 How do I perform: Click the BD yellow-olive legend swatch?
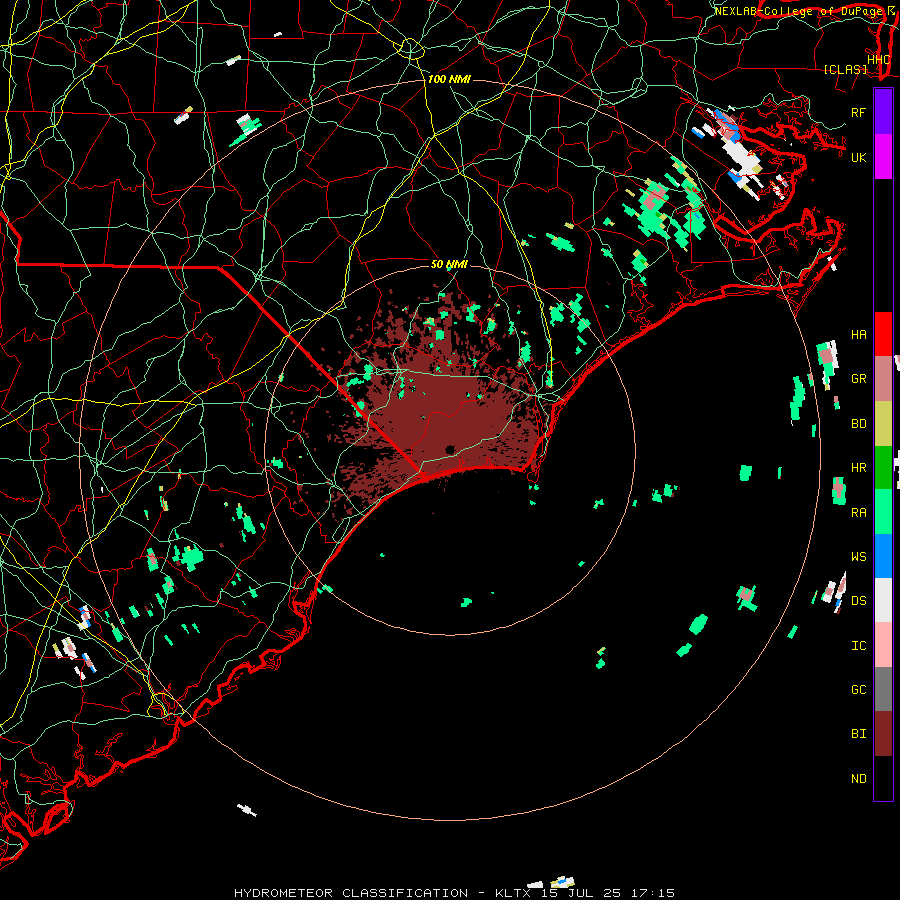[883, 424]
